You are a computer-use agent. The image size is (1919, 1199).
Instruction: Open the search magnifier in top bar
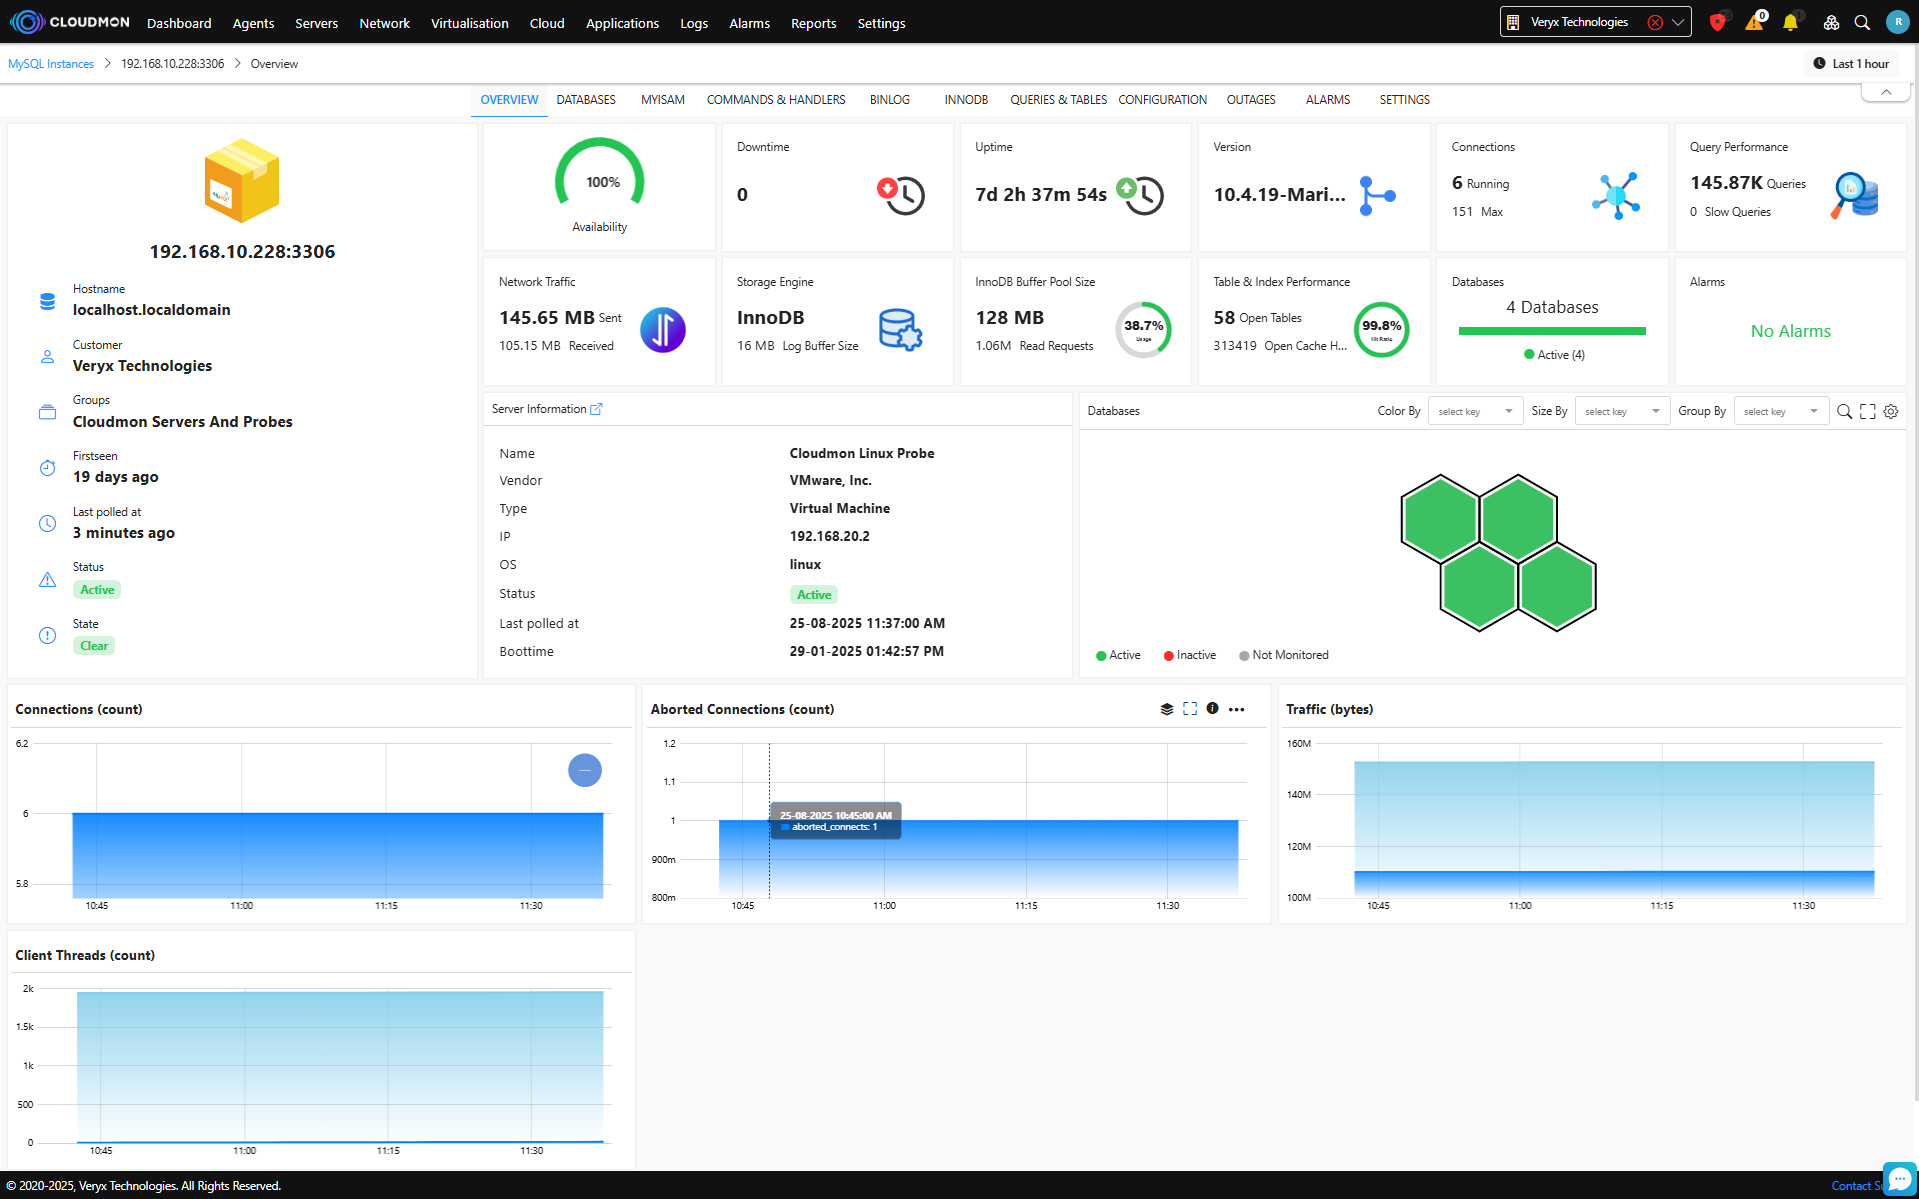point(1862,22)
